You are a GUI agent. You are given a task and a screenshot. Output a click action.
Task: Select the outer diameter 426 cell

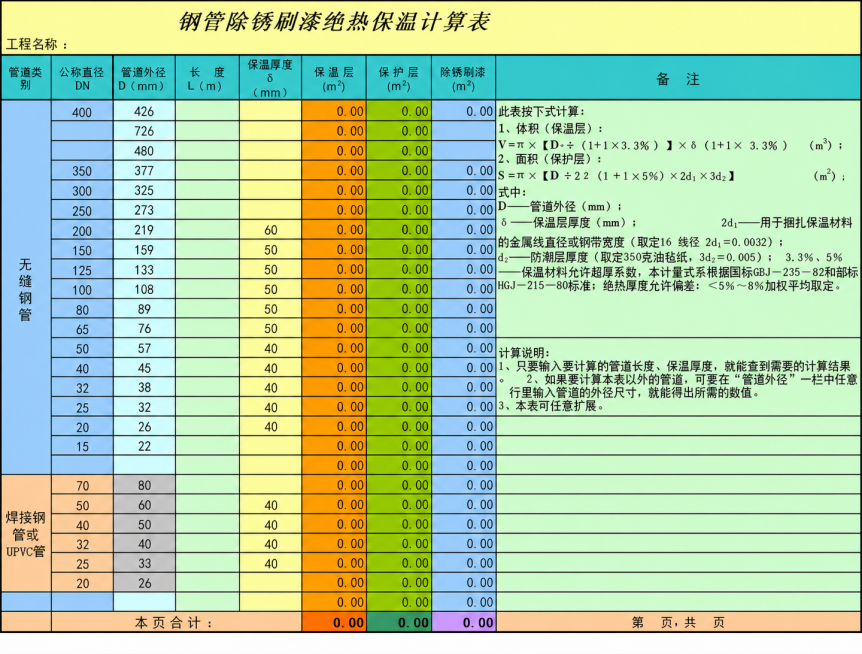click(x=144, y=112)
